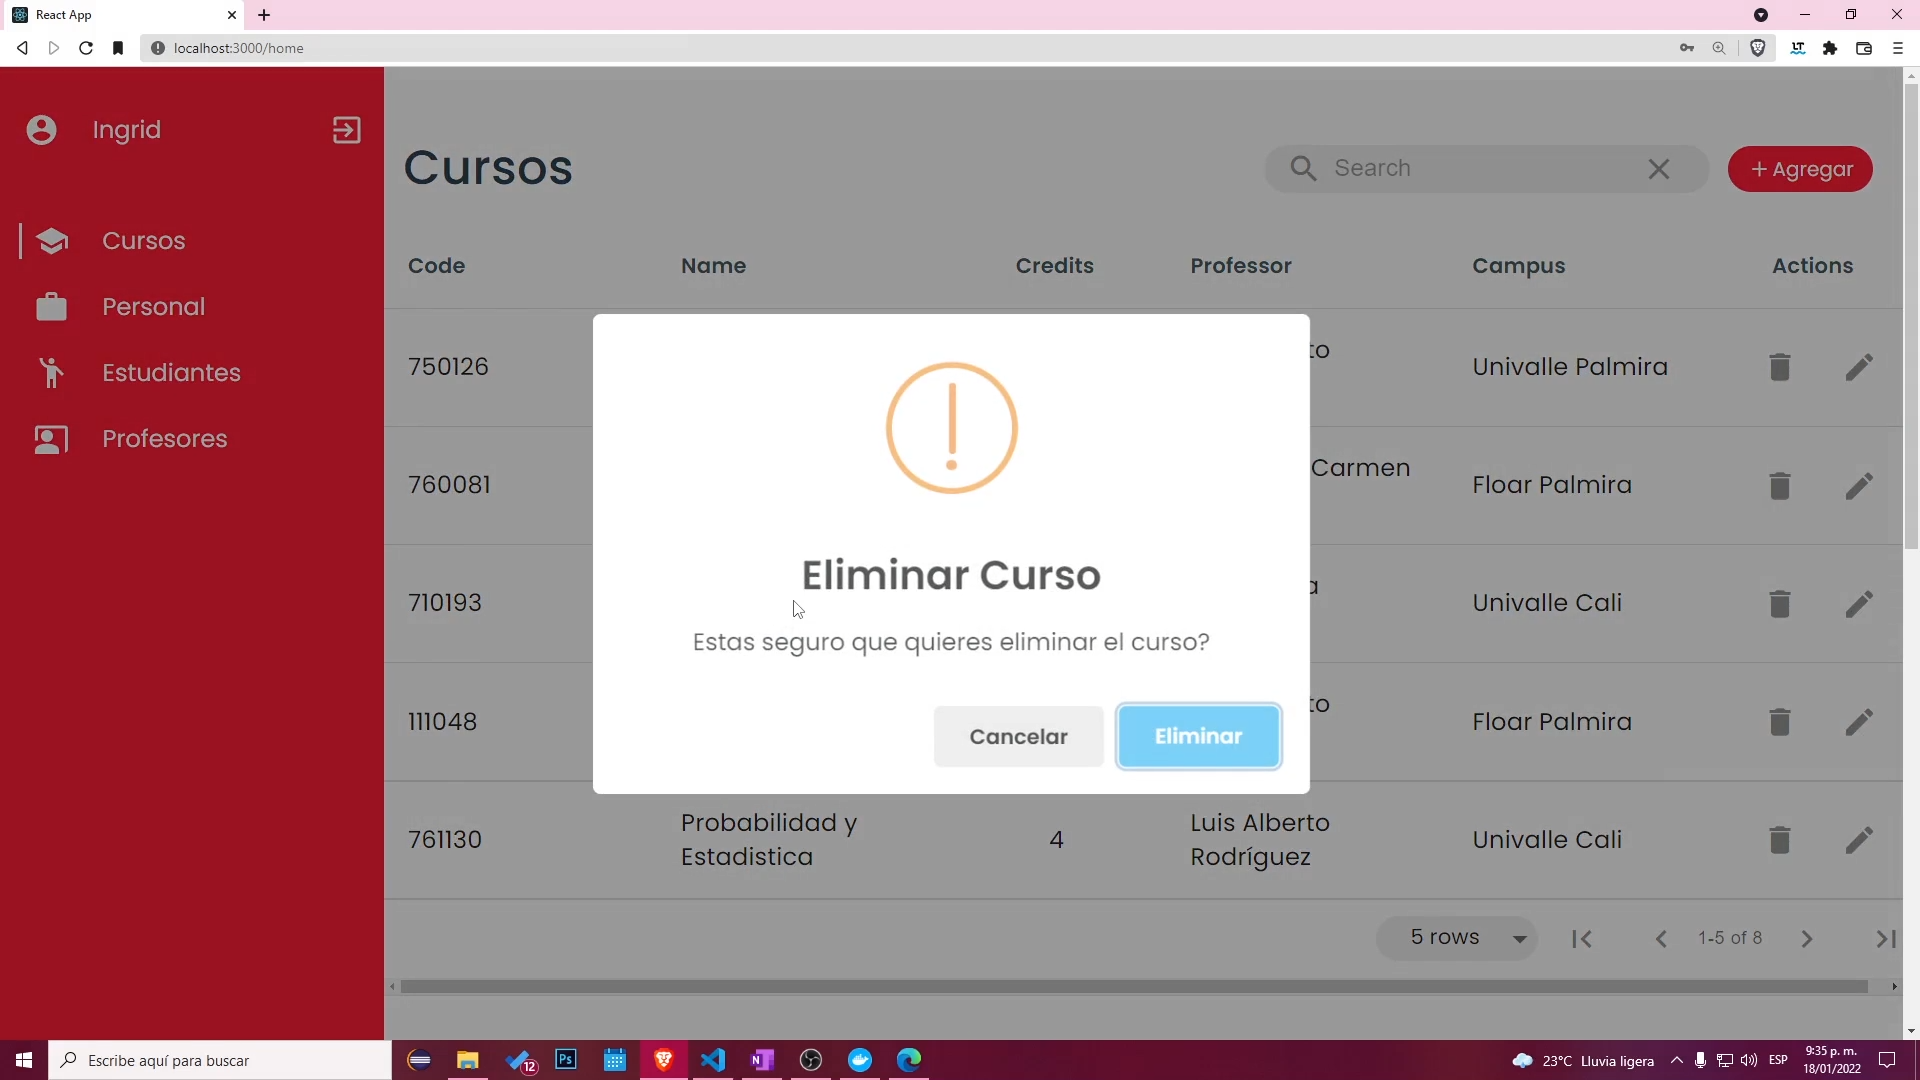1920x1080 pixels.
Task: Reload the page in browser toolbar
Action: (86, 48)
